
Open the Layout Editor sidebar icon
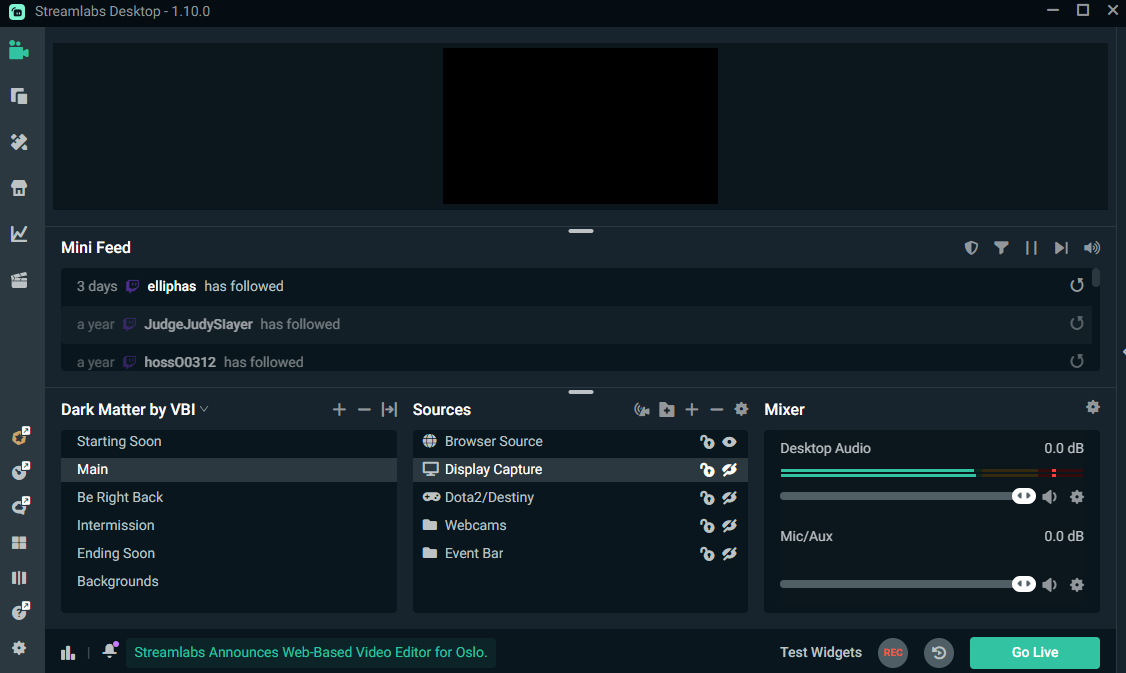[19, 96]
